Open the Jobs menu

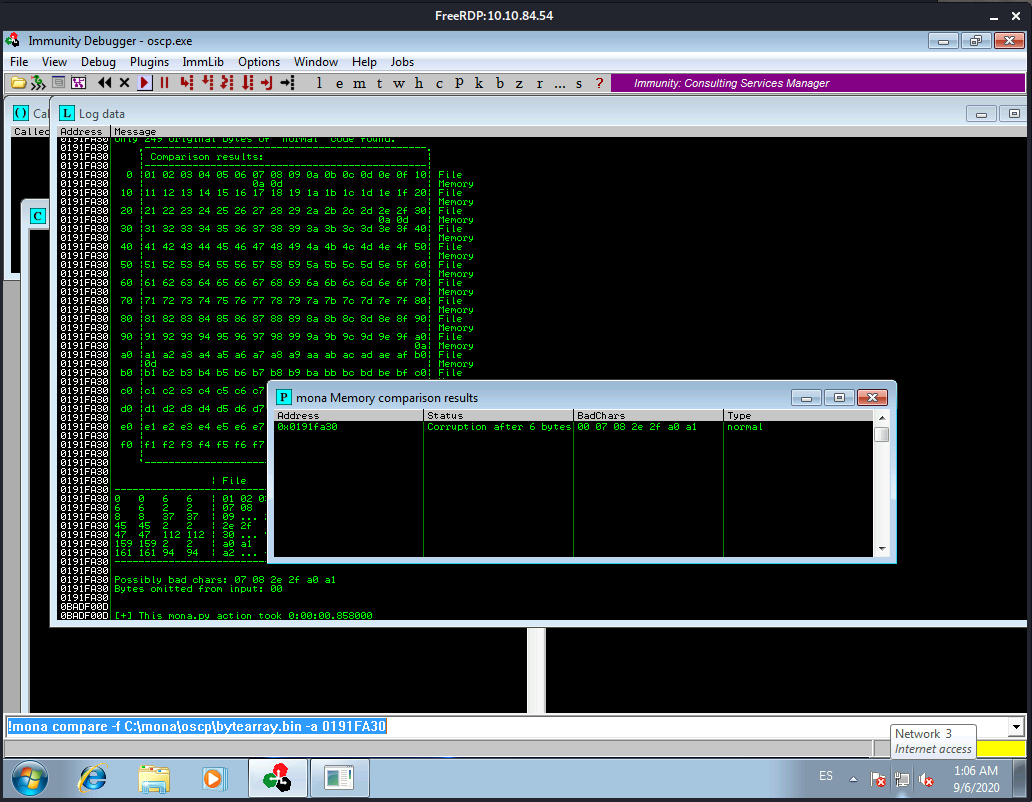tap(402, 62)
